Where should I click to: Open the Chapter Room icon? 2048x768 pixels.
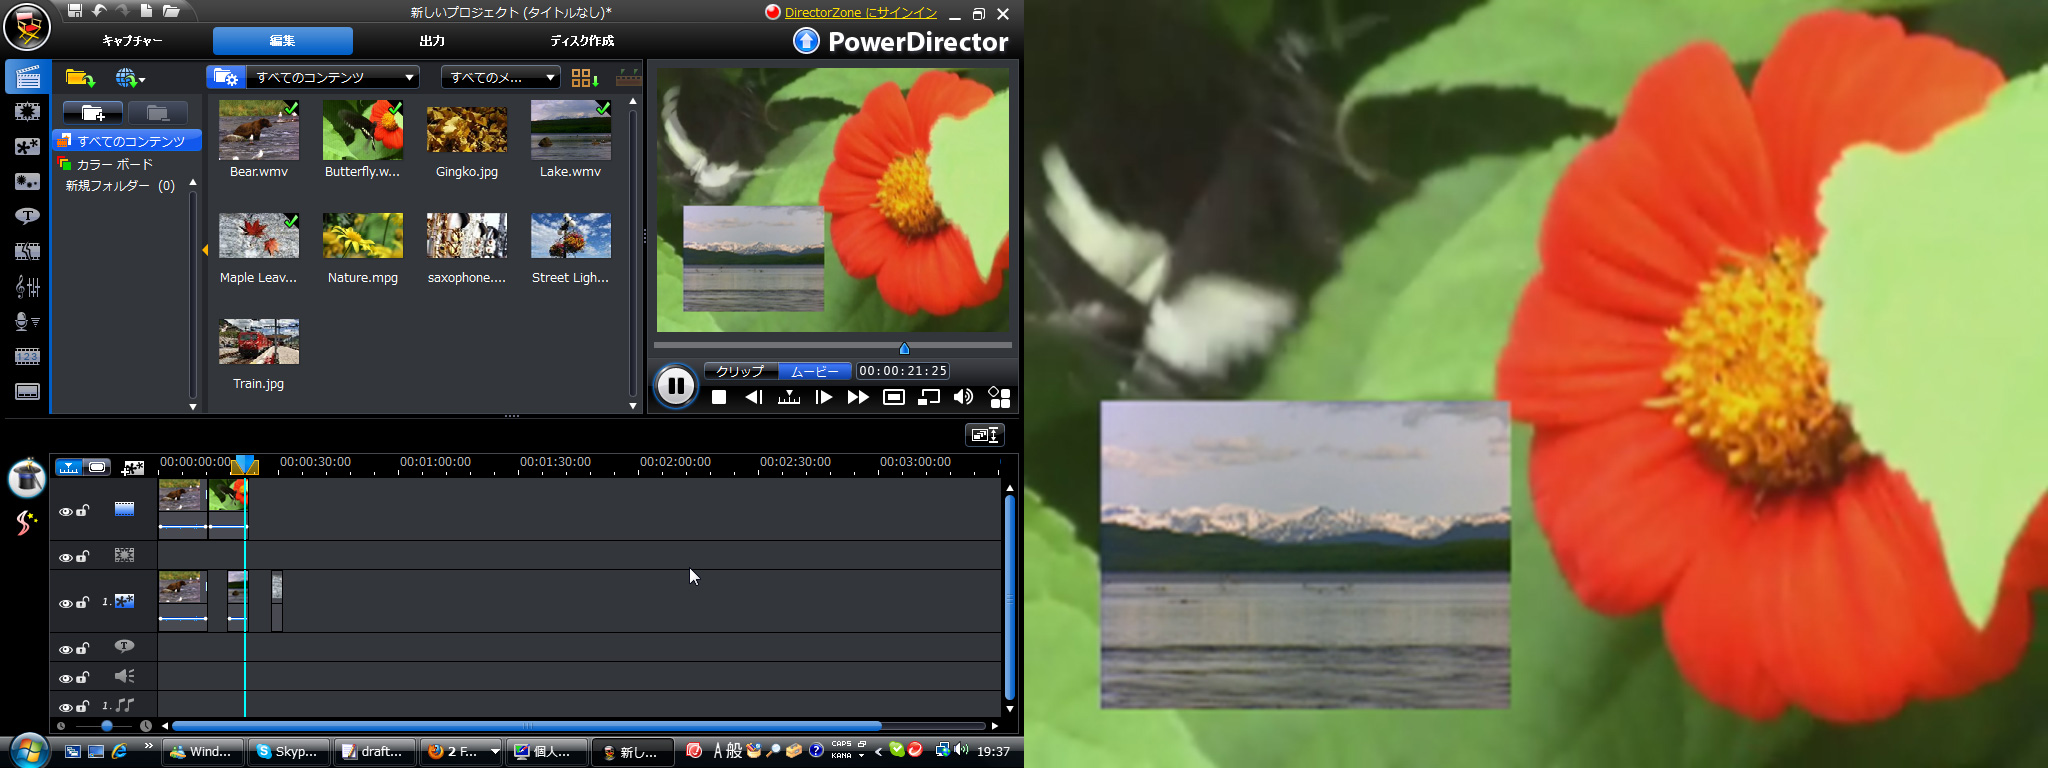(28, 356)
